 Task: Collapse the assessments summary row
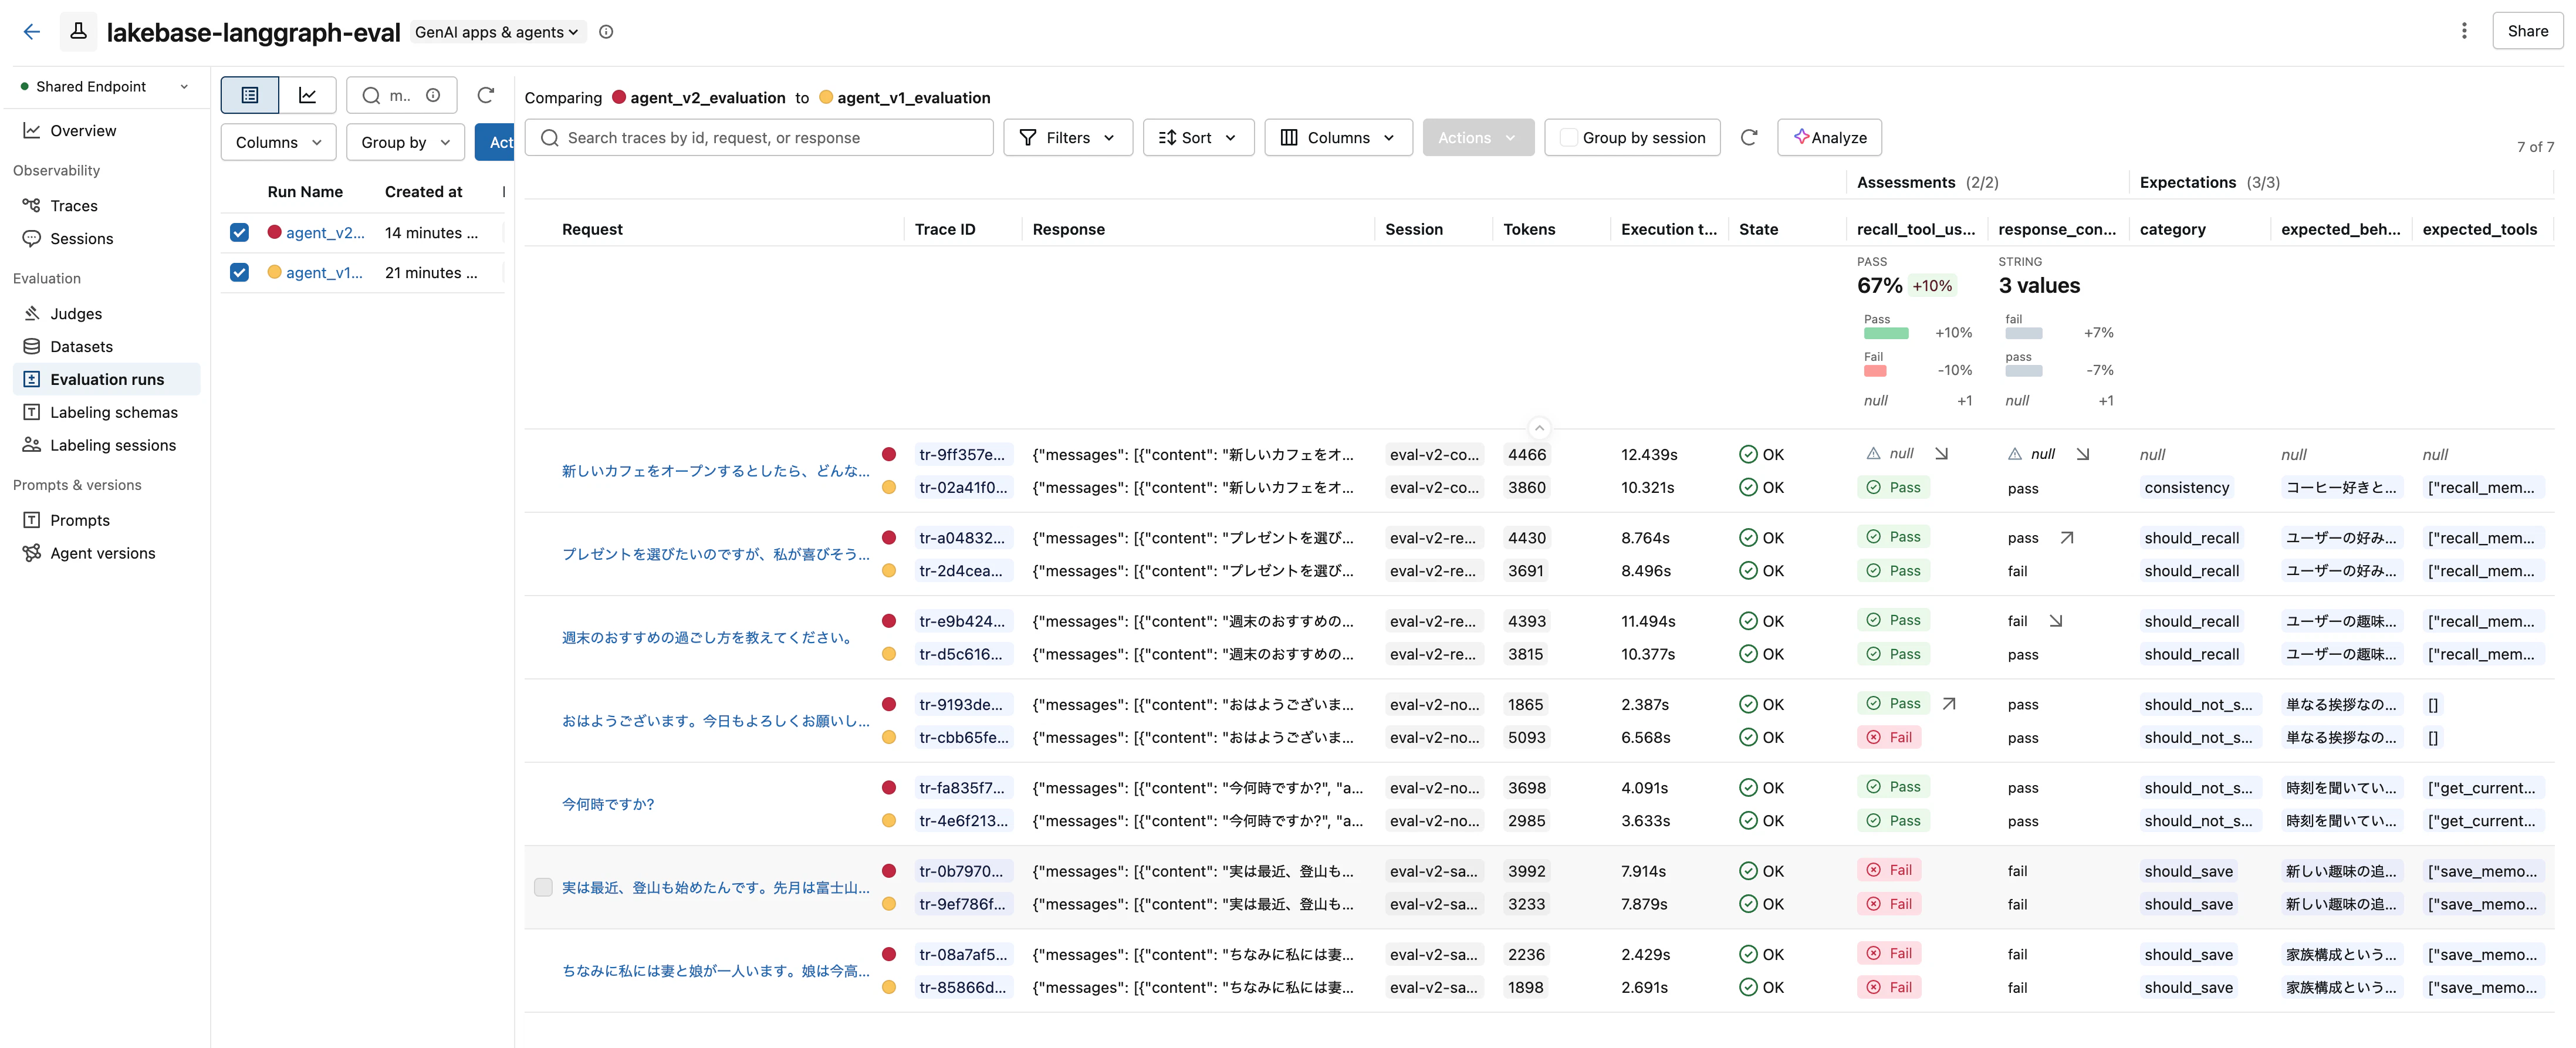pos(1539,428)
